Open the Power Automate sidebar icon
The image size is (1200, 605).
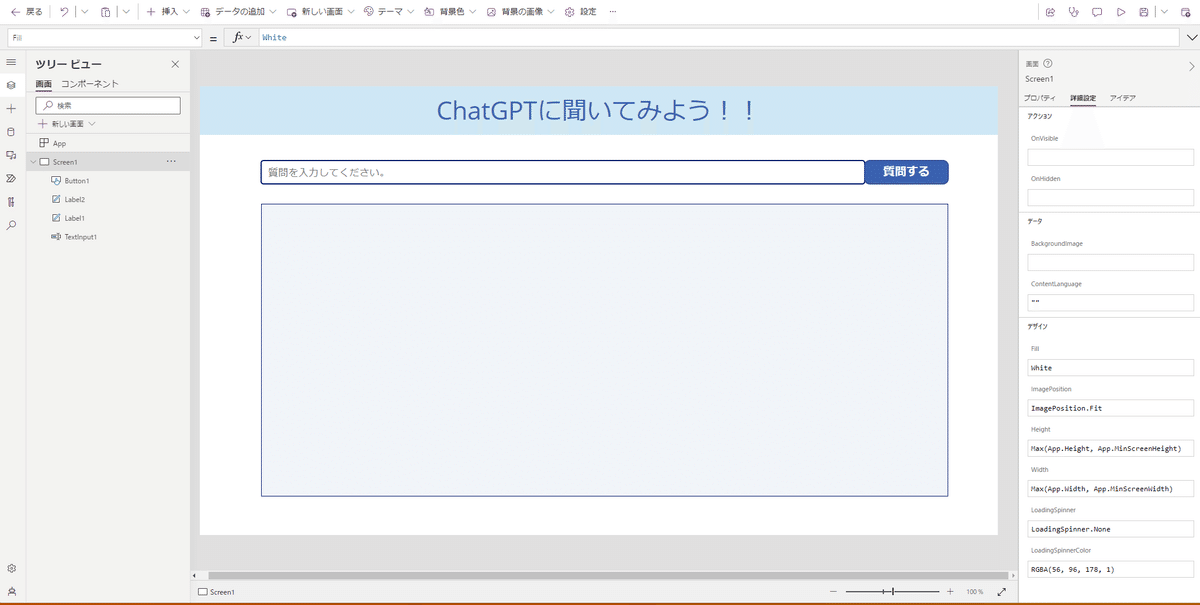[11, 178]
